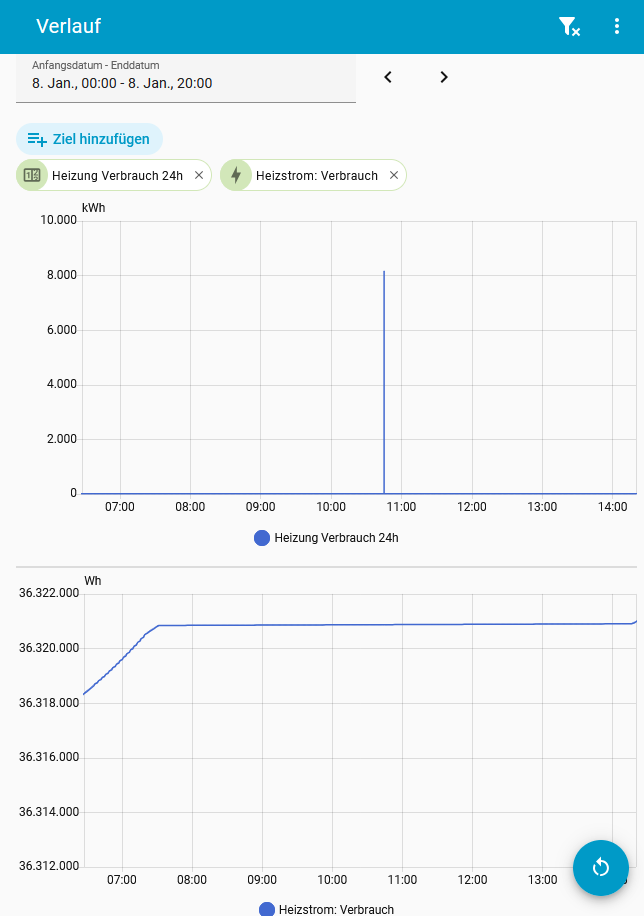Clear all filters with the filter-remove icon

569,27
